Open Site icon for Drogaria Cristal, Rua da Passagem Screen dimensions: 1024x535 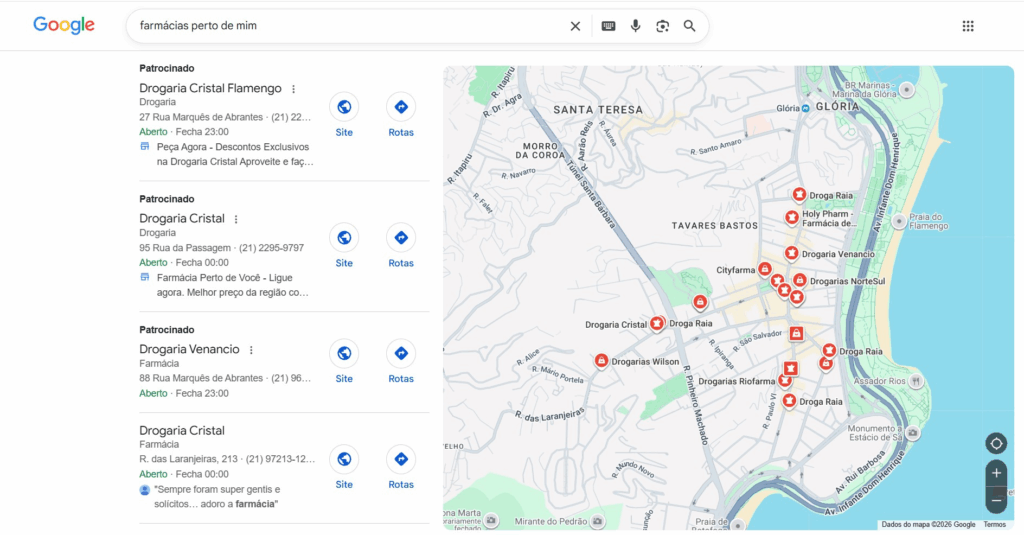click(x=344, y=238)
